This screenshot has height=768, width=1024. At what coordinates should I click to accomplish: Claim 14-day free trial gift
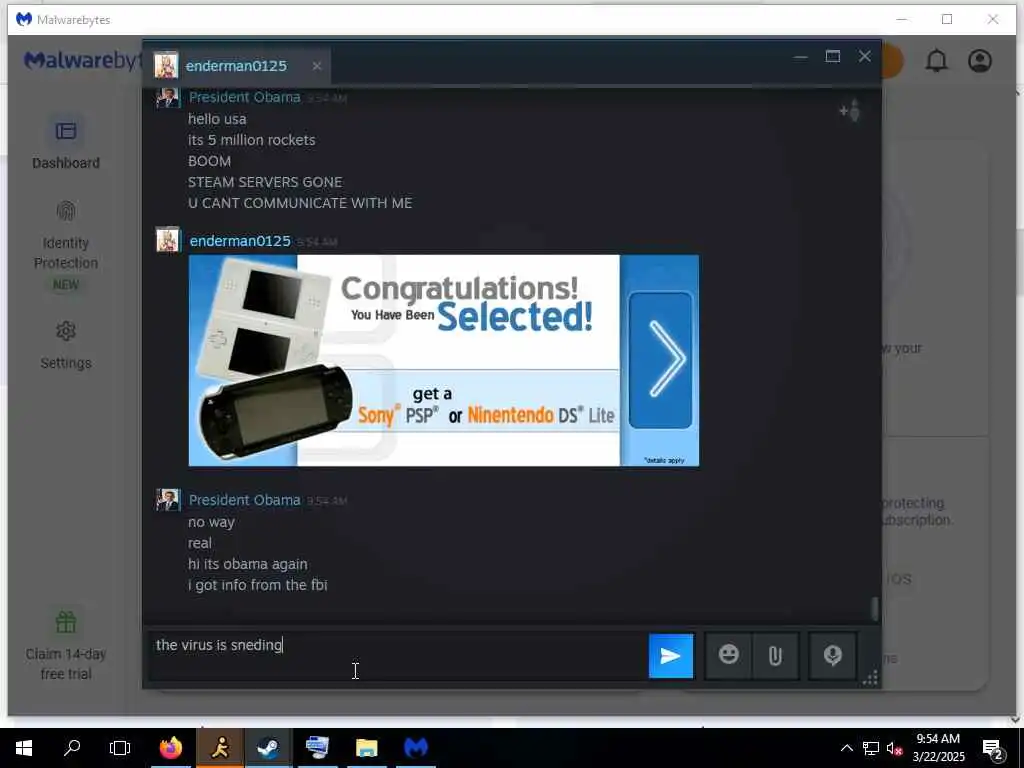(65, 645)
